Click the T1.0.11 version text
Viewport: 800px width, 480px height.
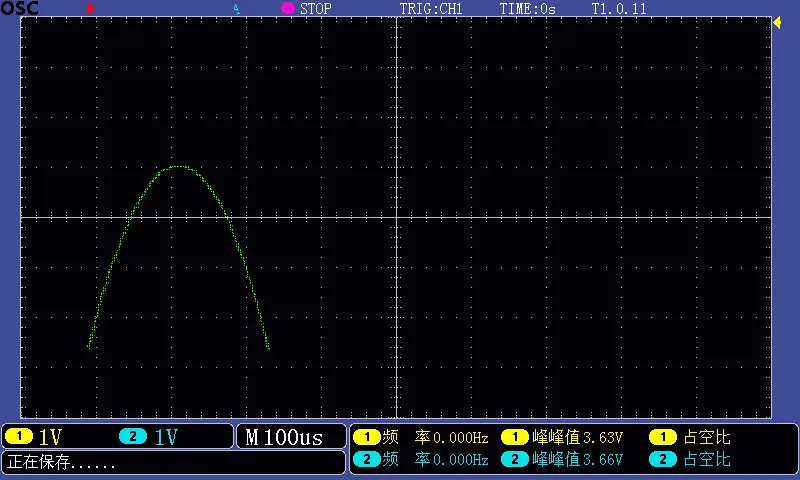(618, 9)
